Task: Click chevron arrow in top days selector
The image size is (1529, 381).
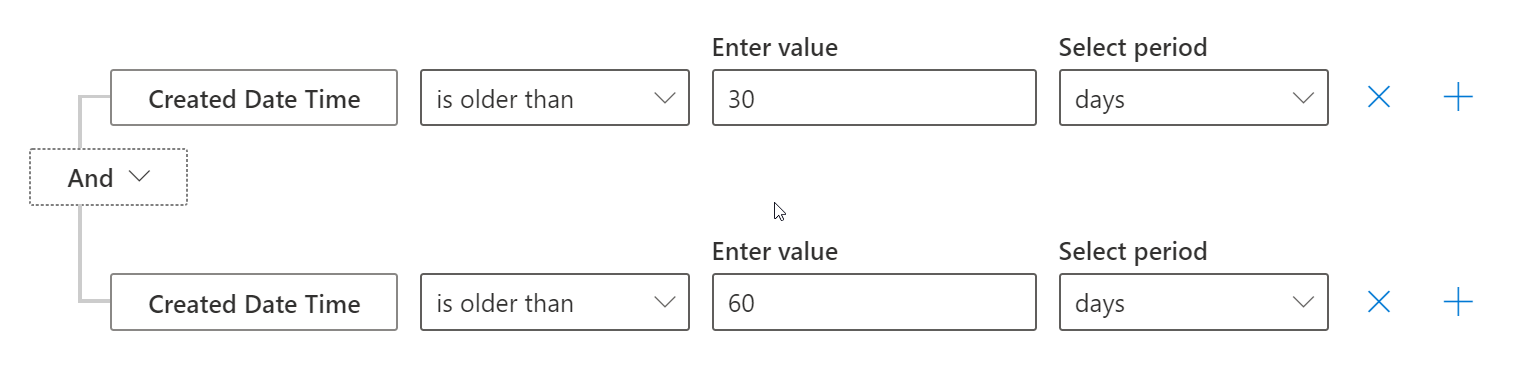Action: point(1303,98)
